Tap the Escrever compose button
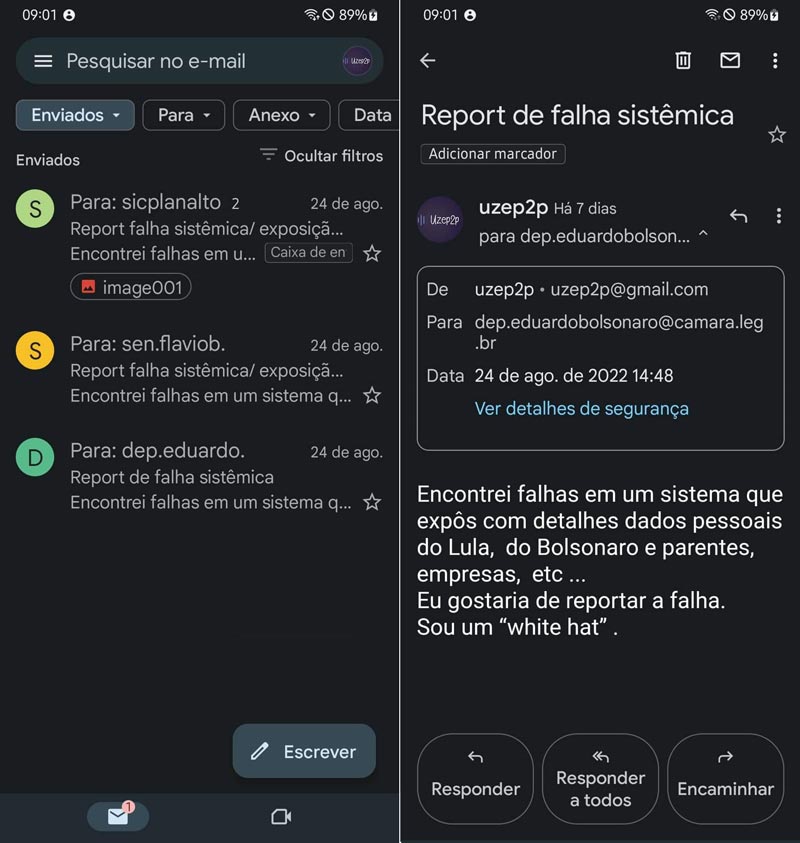The image size is (800, 843). tap(304, 751)
